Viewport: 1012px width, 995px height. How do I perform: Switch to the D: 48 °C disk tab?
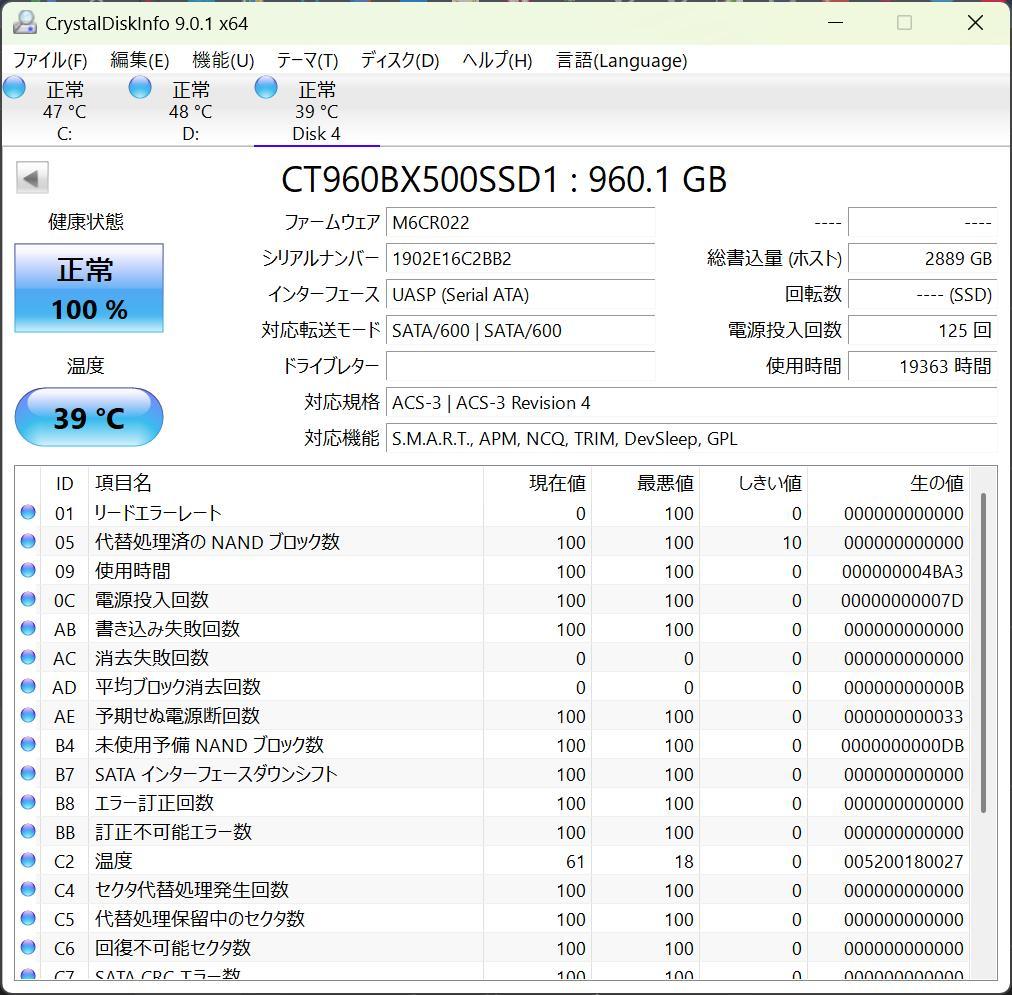pyautogui.click(x=190, y=110)
